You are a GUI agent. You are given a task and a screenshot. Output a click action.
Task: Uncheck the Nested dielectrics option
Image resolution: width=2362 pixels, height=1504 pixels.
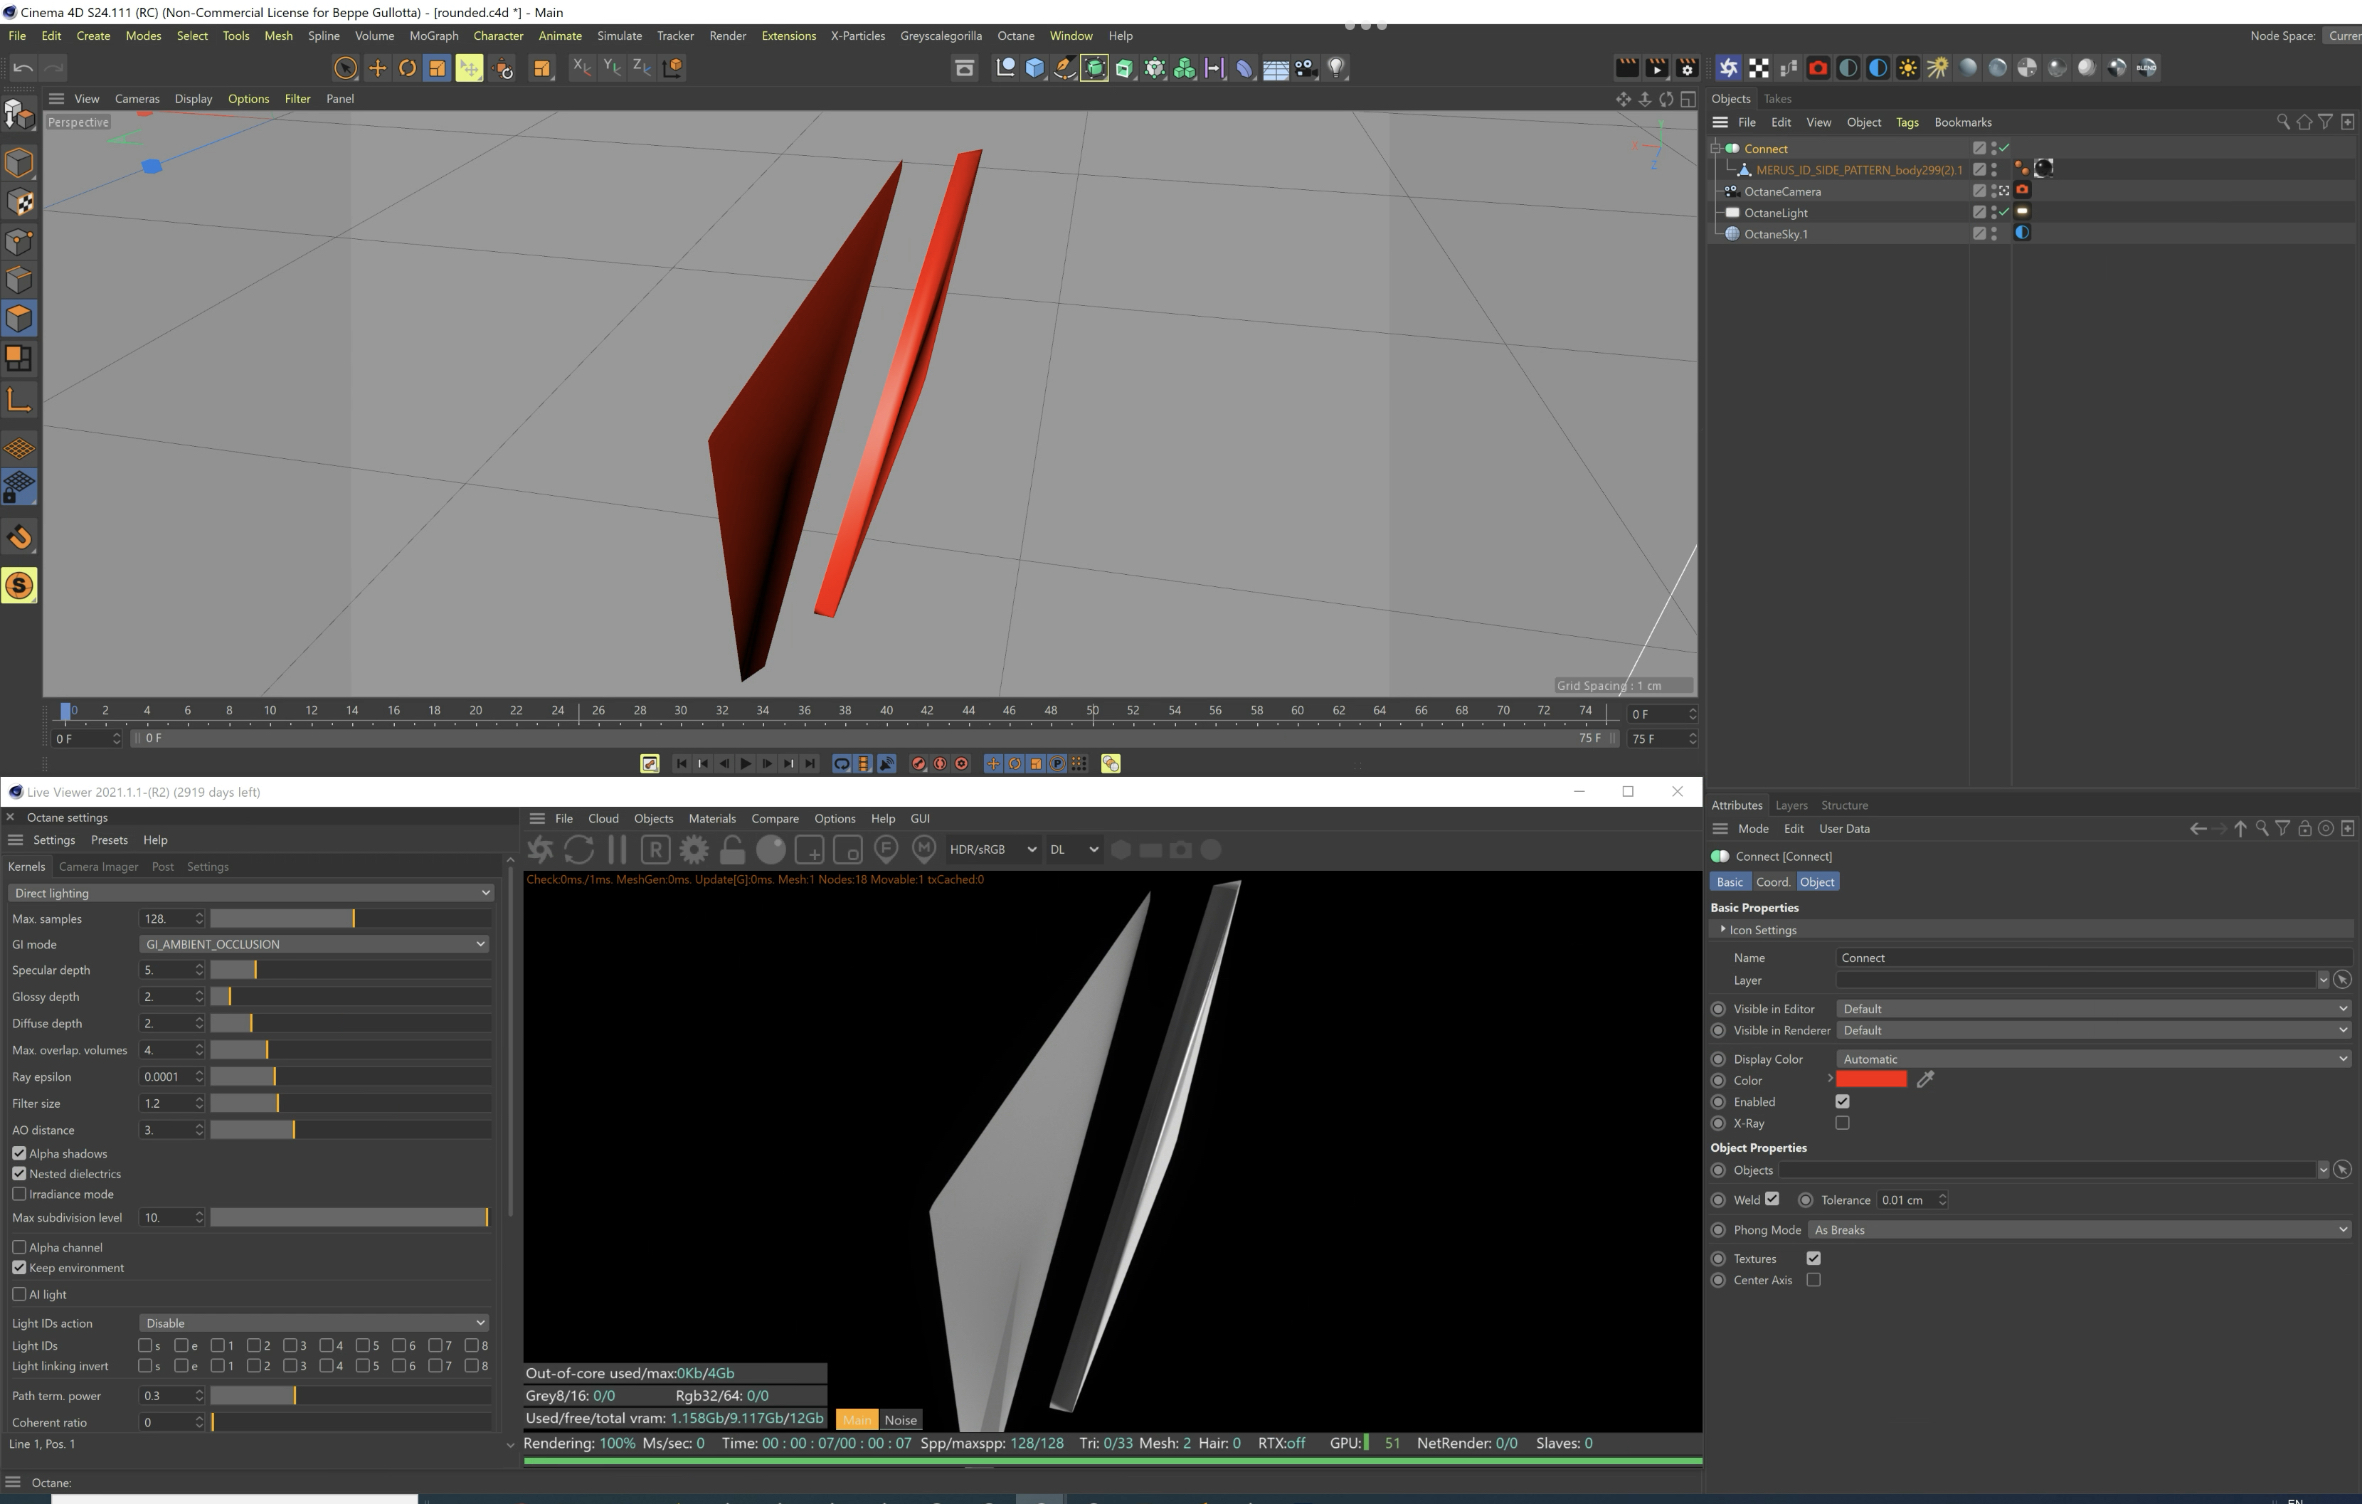[19, 1174]
